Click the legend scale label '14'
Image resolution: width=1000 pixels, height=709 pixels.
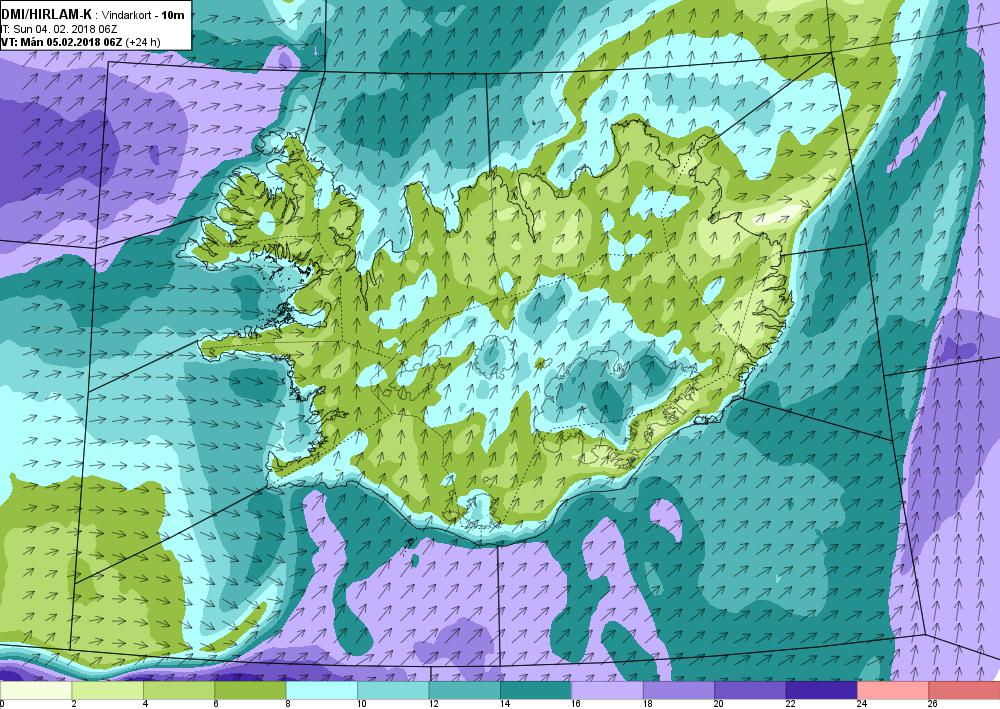(504, 704)
